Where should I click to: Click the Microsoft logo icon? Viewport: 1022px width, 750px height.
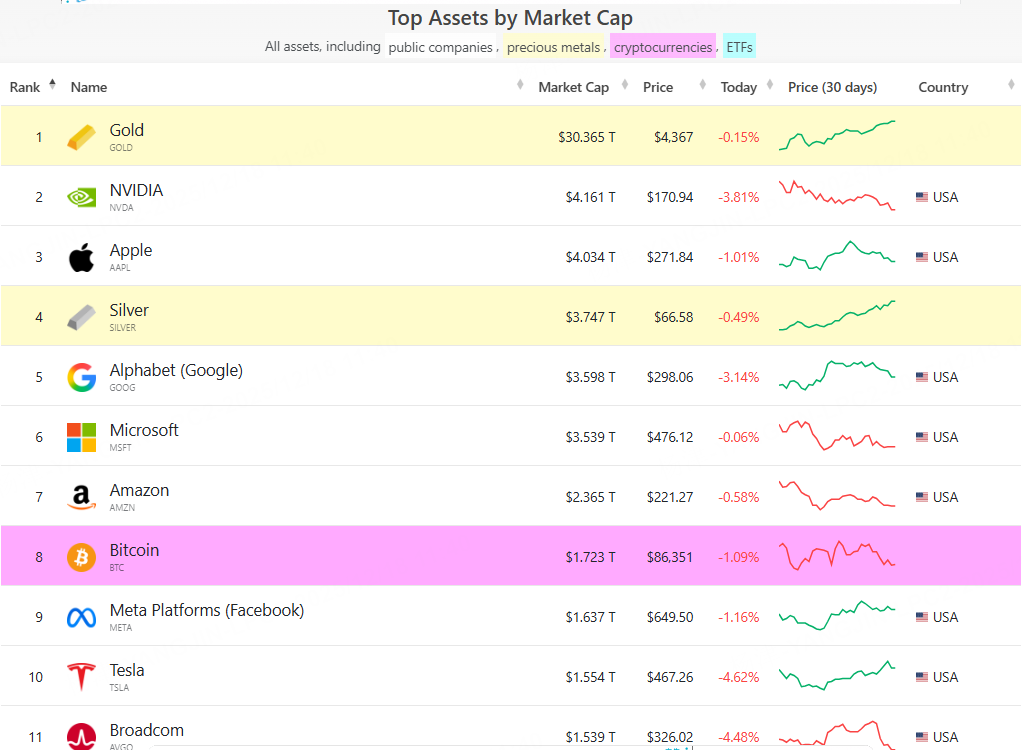pyautogui.click(x=82, y=437)
